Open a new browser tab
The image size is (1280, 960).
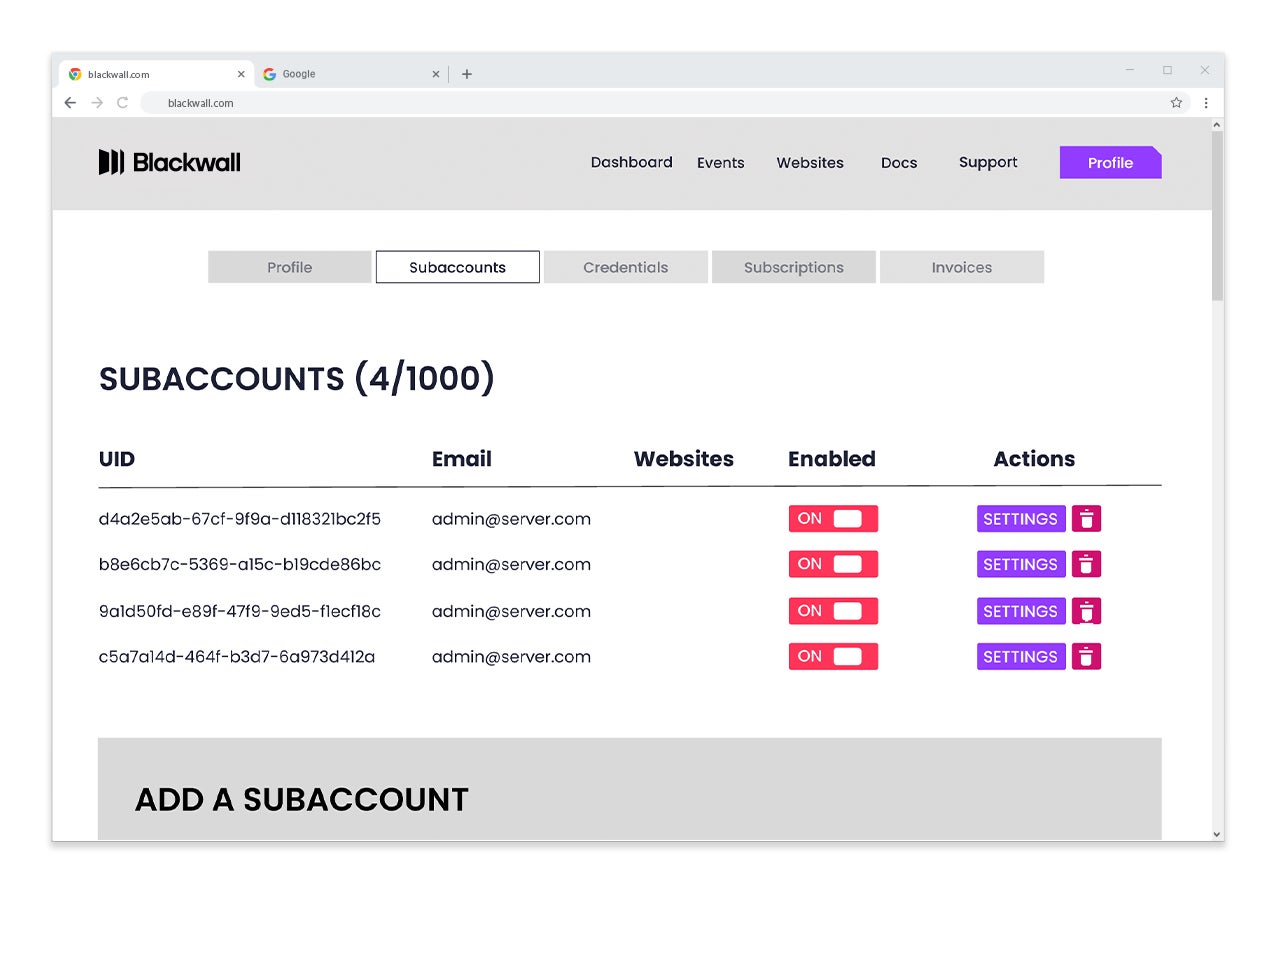467,74
